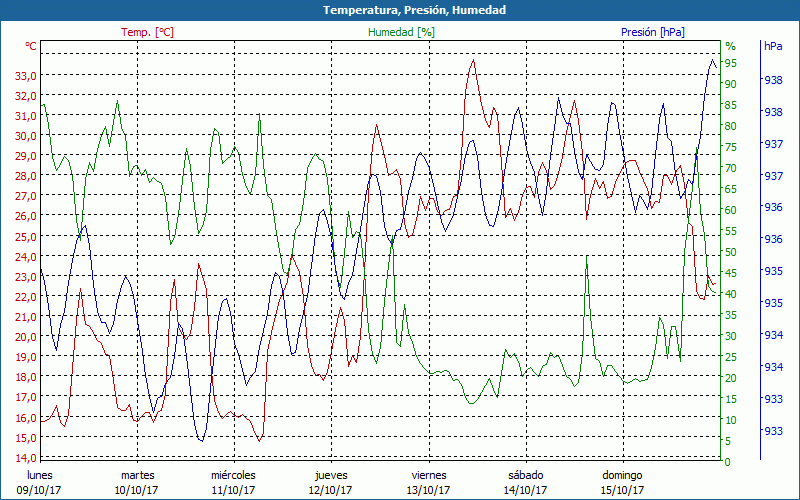
Task: Select the blue Presión [hPa] legend label
Action: coord(653,32)
